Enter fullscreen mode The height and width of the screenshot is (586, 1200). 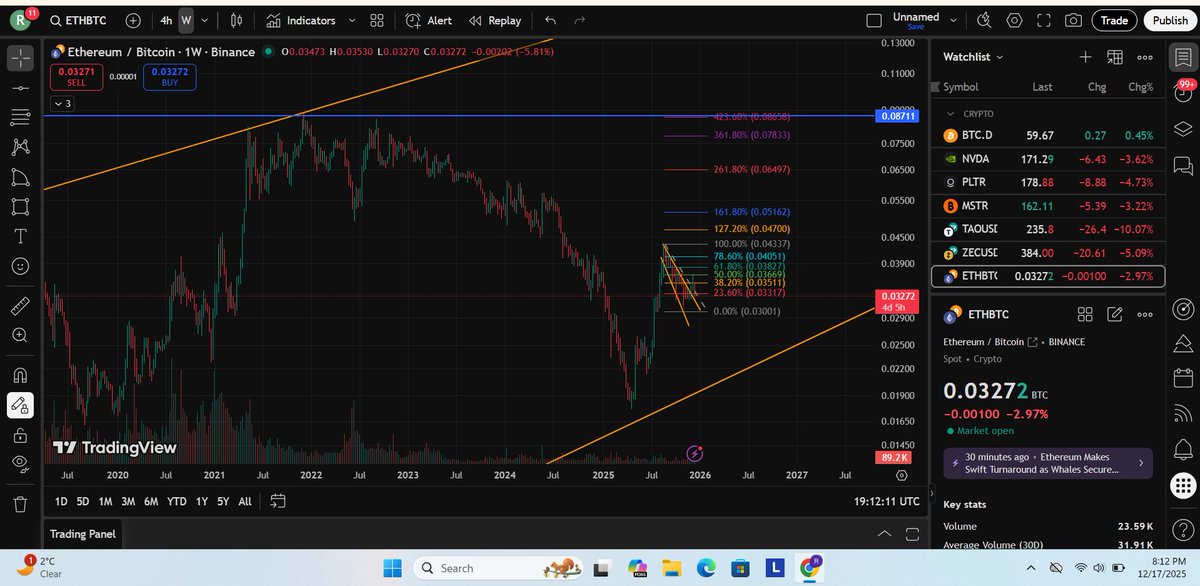pyautogui.click(x=1044, y=20)
